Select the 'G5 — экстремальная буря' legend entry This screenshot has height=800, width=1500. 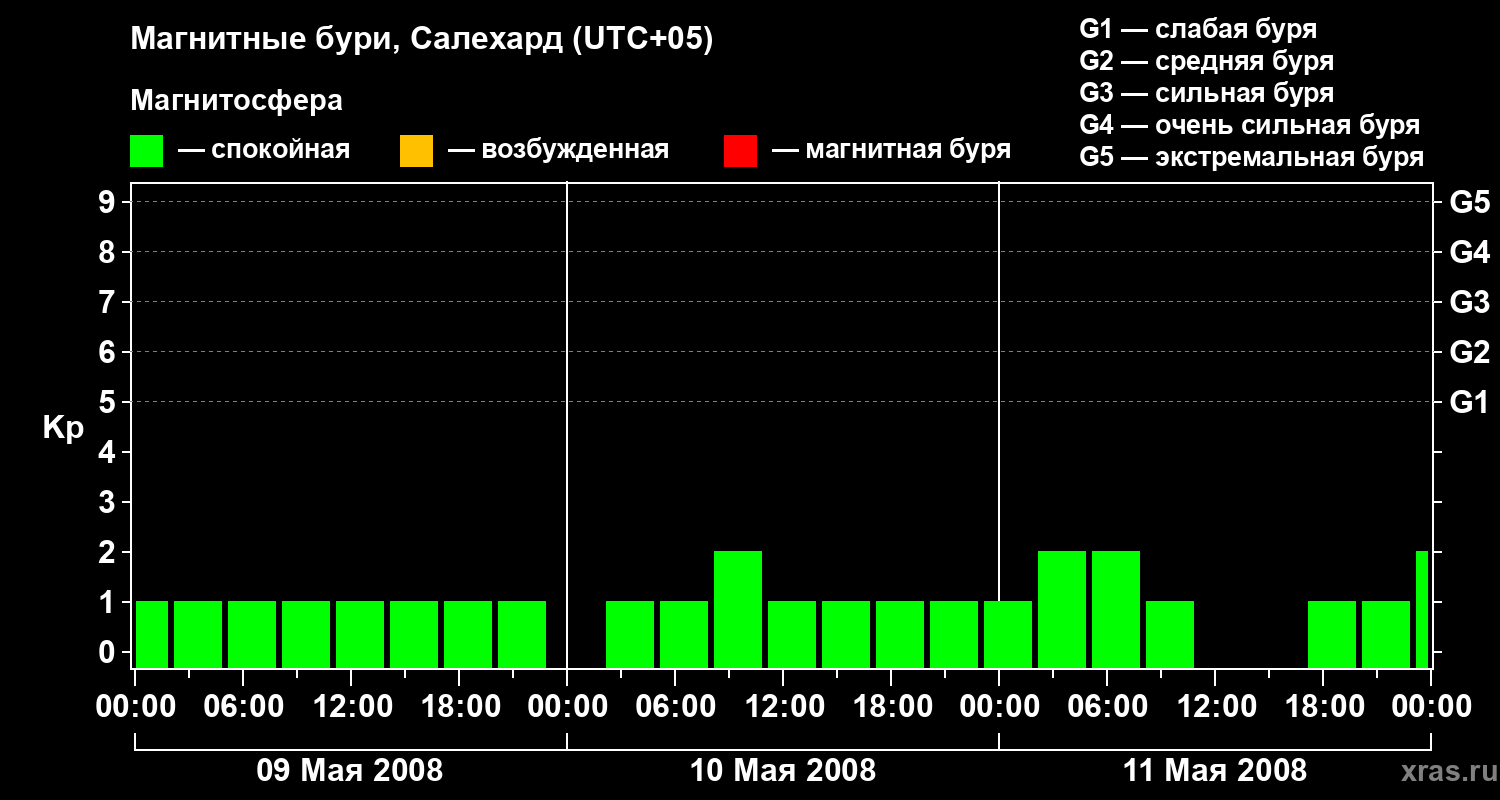(1251, 157)
